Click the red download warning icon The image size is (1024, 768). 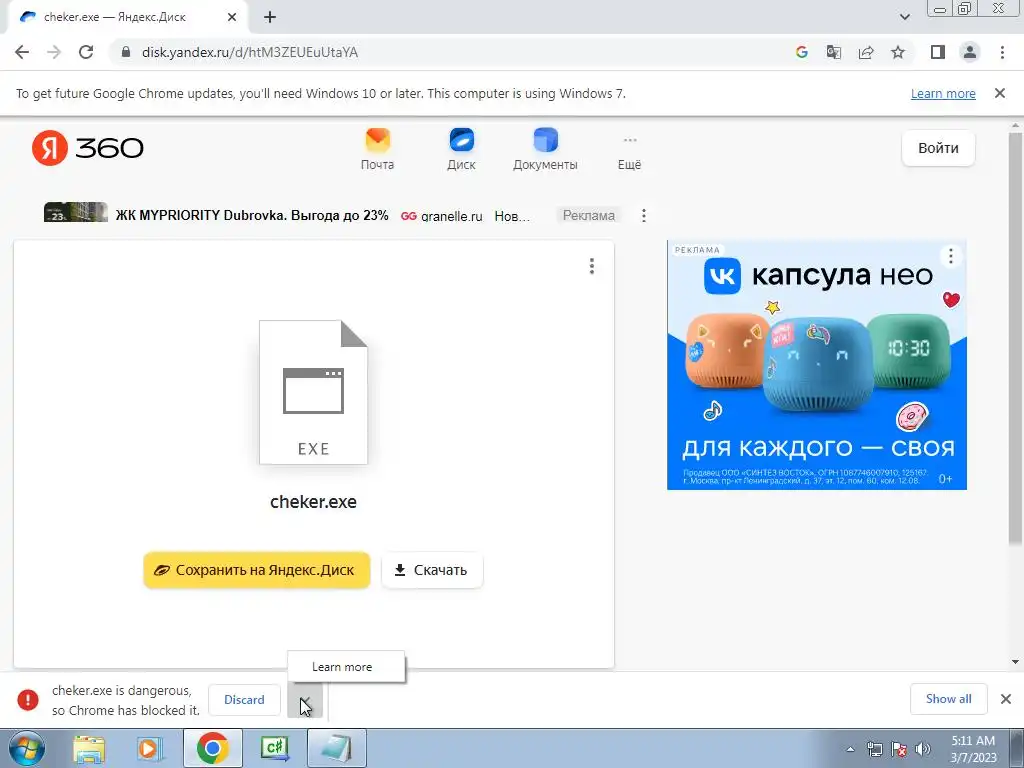click(x=28, y=699)
